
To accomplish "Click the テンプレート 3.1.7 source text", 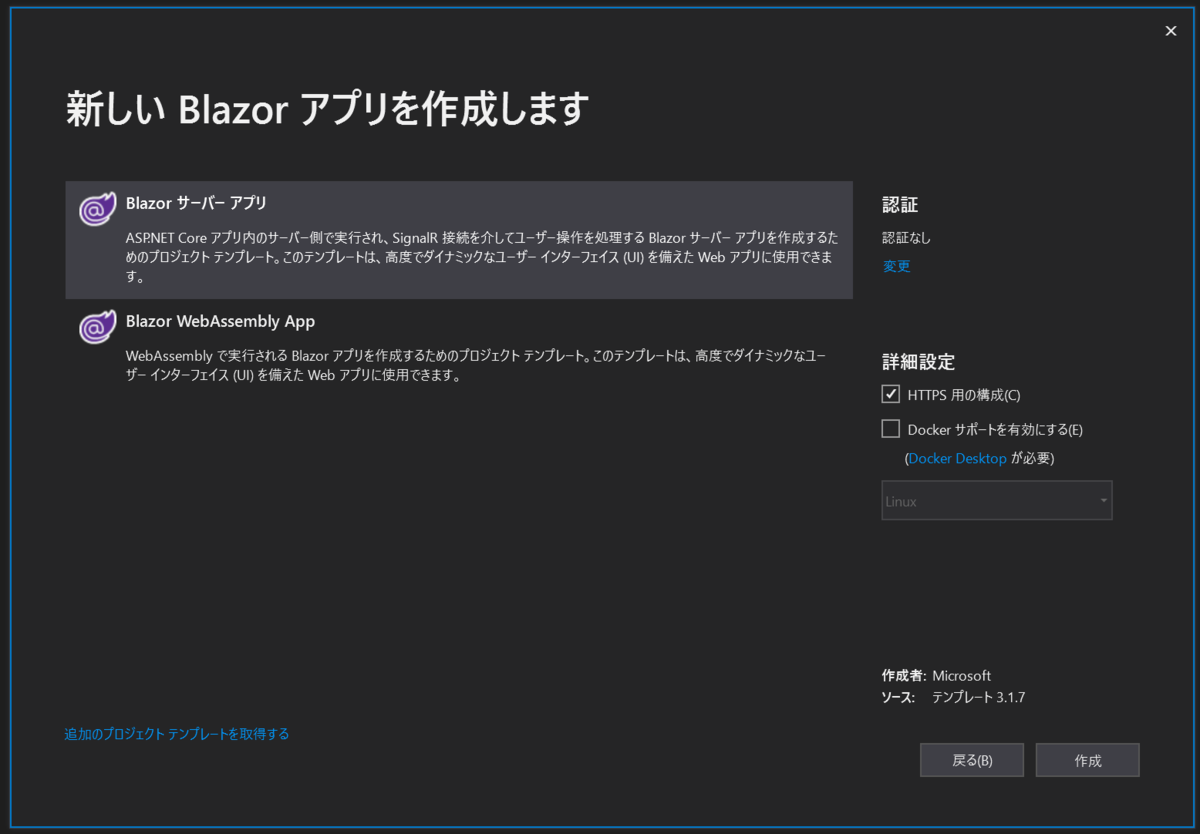I will tap(978, 697).
